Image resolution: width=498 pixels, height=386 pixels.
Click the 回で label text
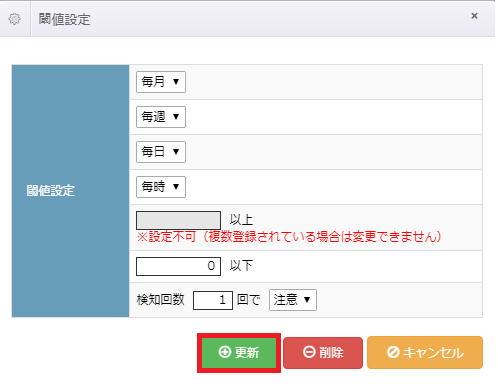click(248, 299)
